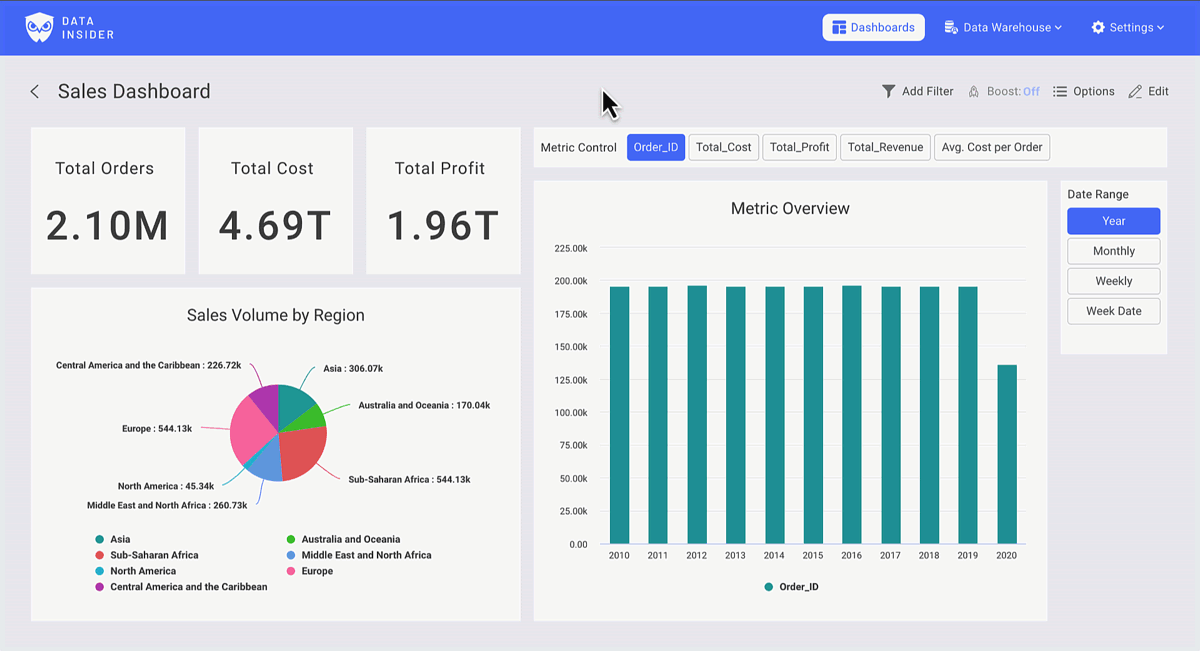This screenshot has width=1200, height=651.
Task: Select Monthly in Date Range
Action: (x=1113, y=251)
